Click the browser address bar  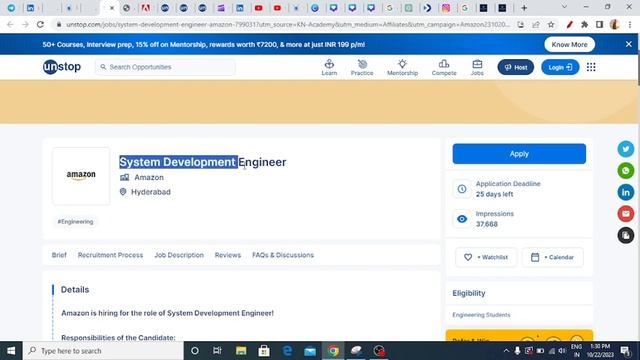click(x=288, y=24)
